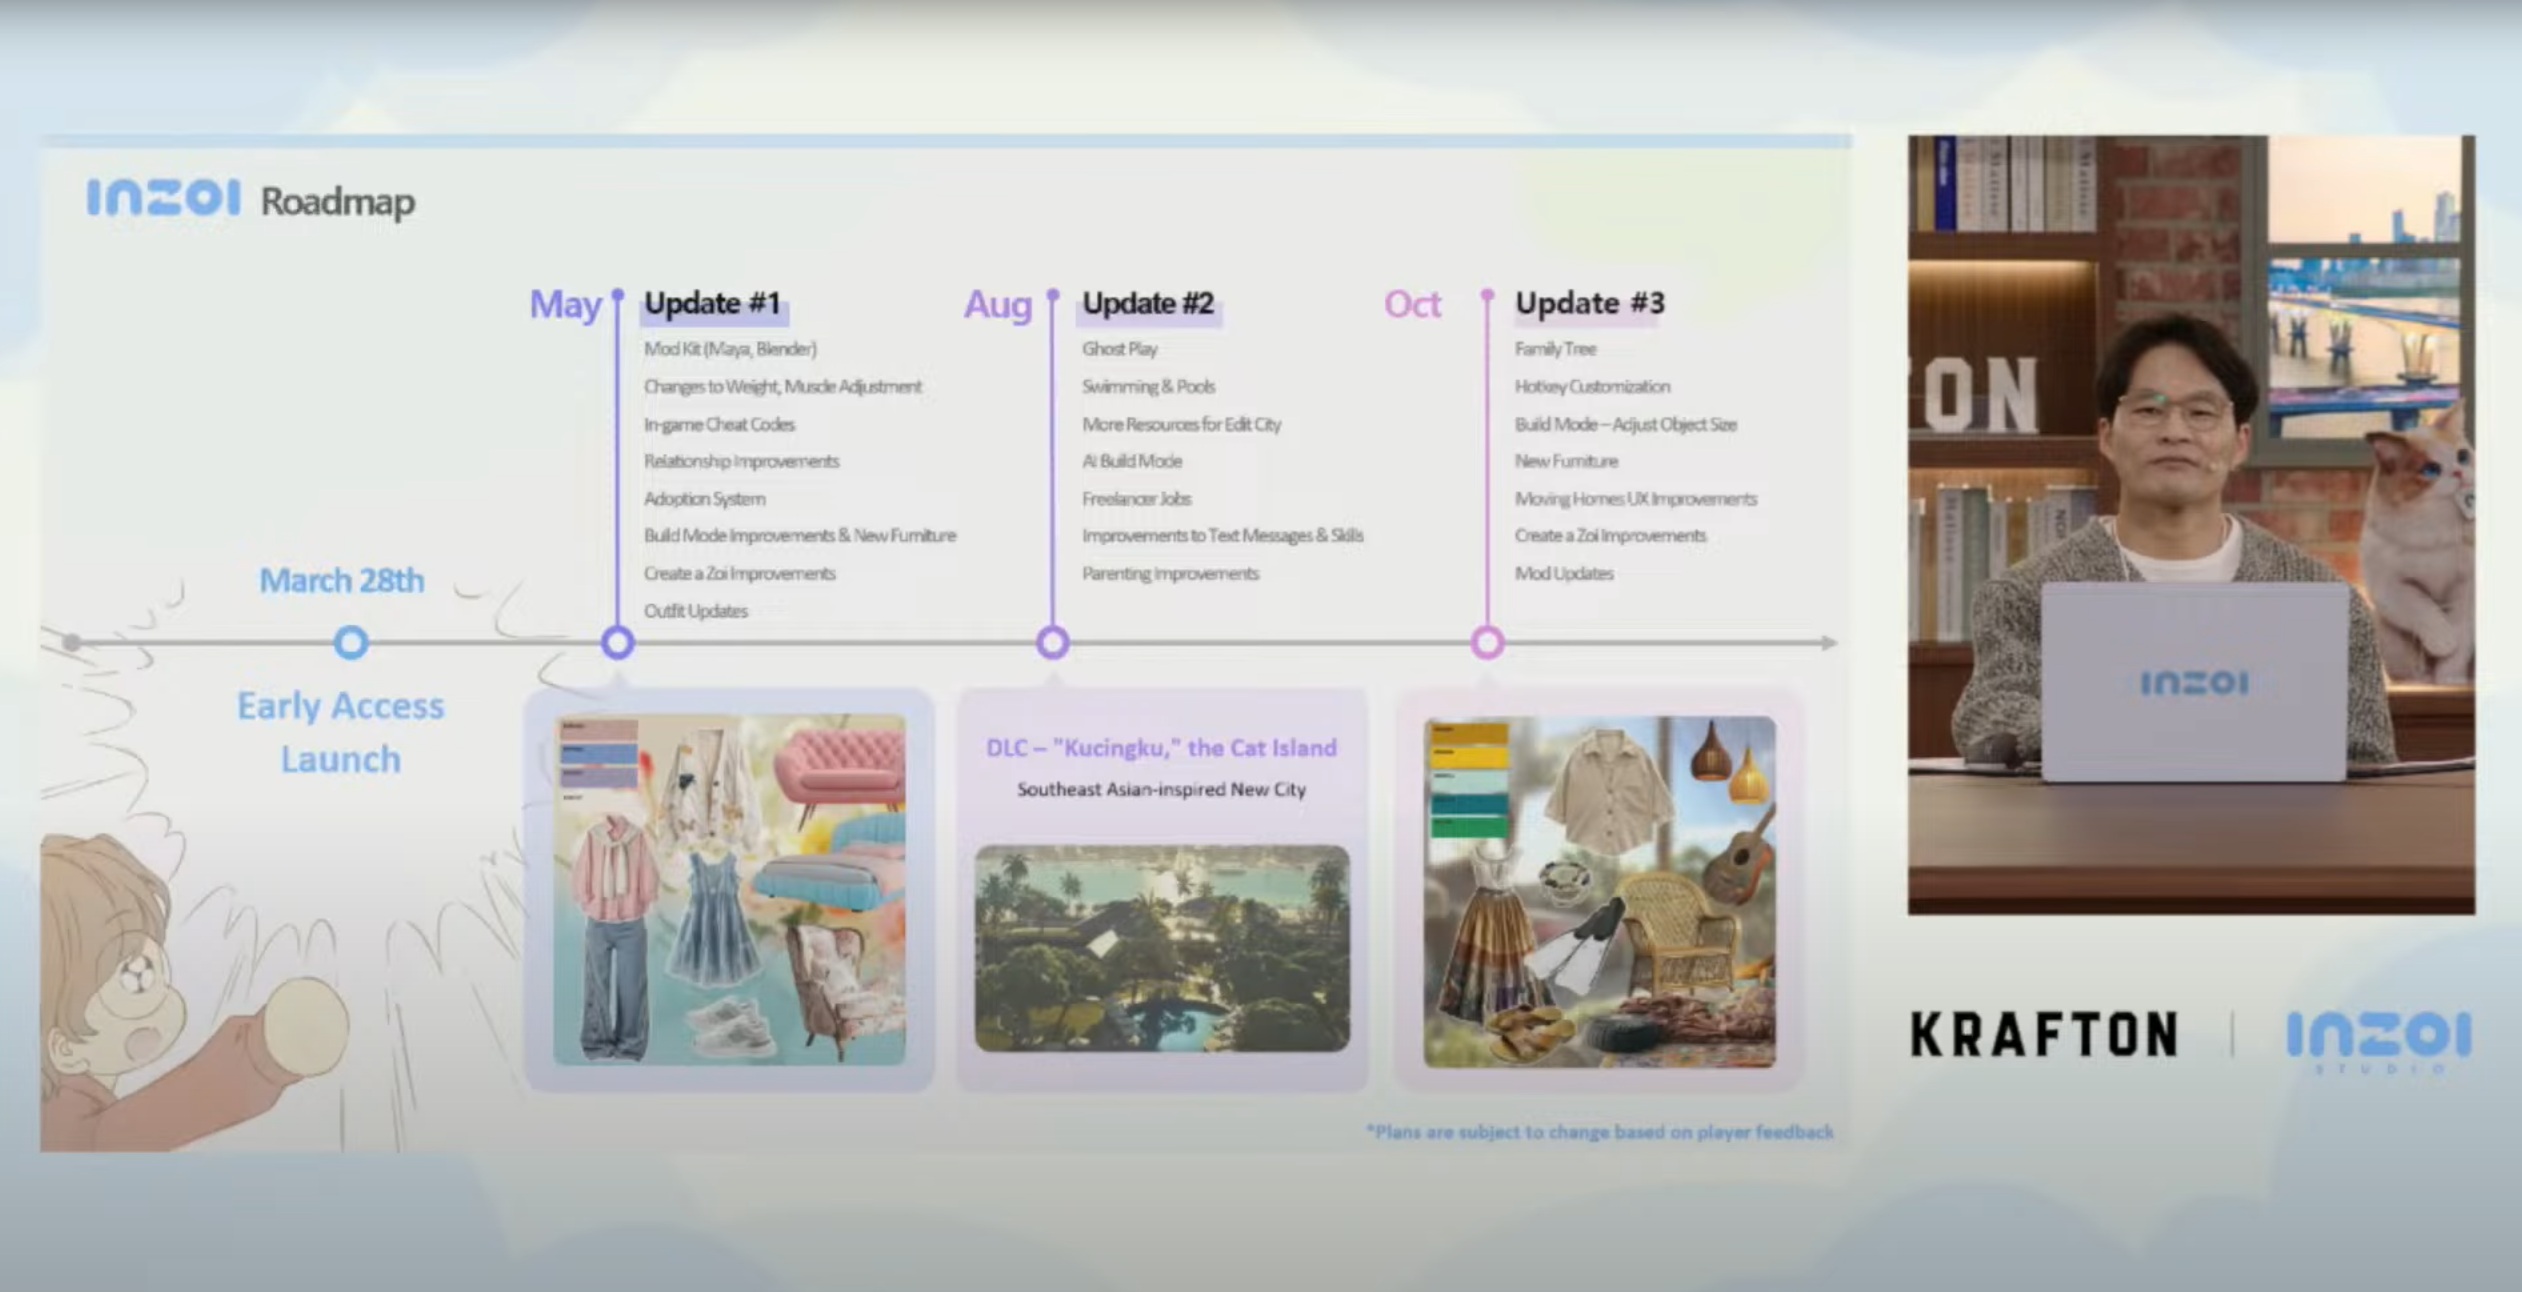Click the Oct timeline circle marker
Viewport: 2522px width, 1292px height.
click(1487, 642)
